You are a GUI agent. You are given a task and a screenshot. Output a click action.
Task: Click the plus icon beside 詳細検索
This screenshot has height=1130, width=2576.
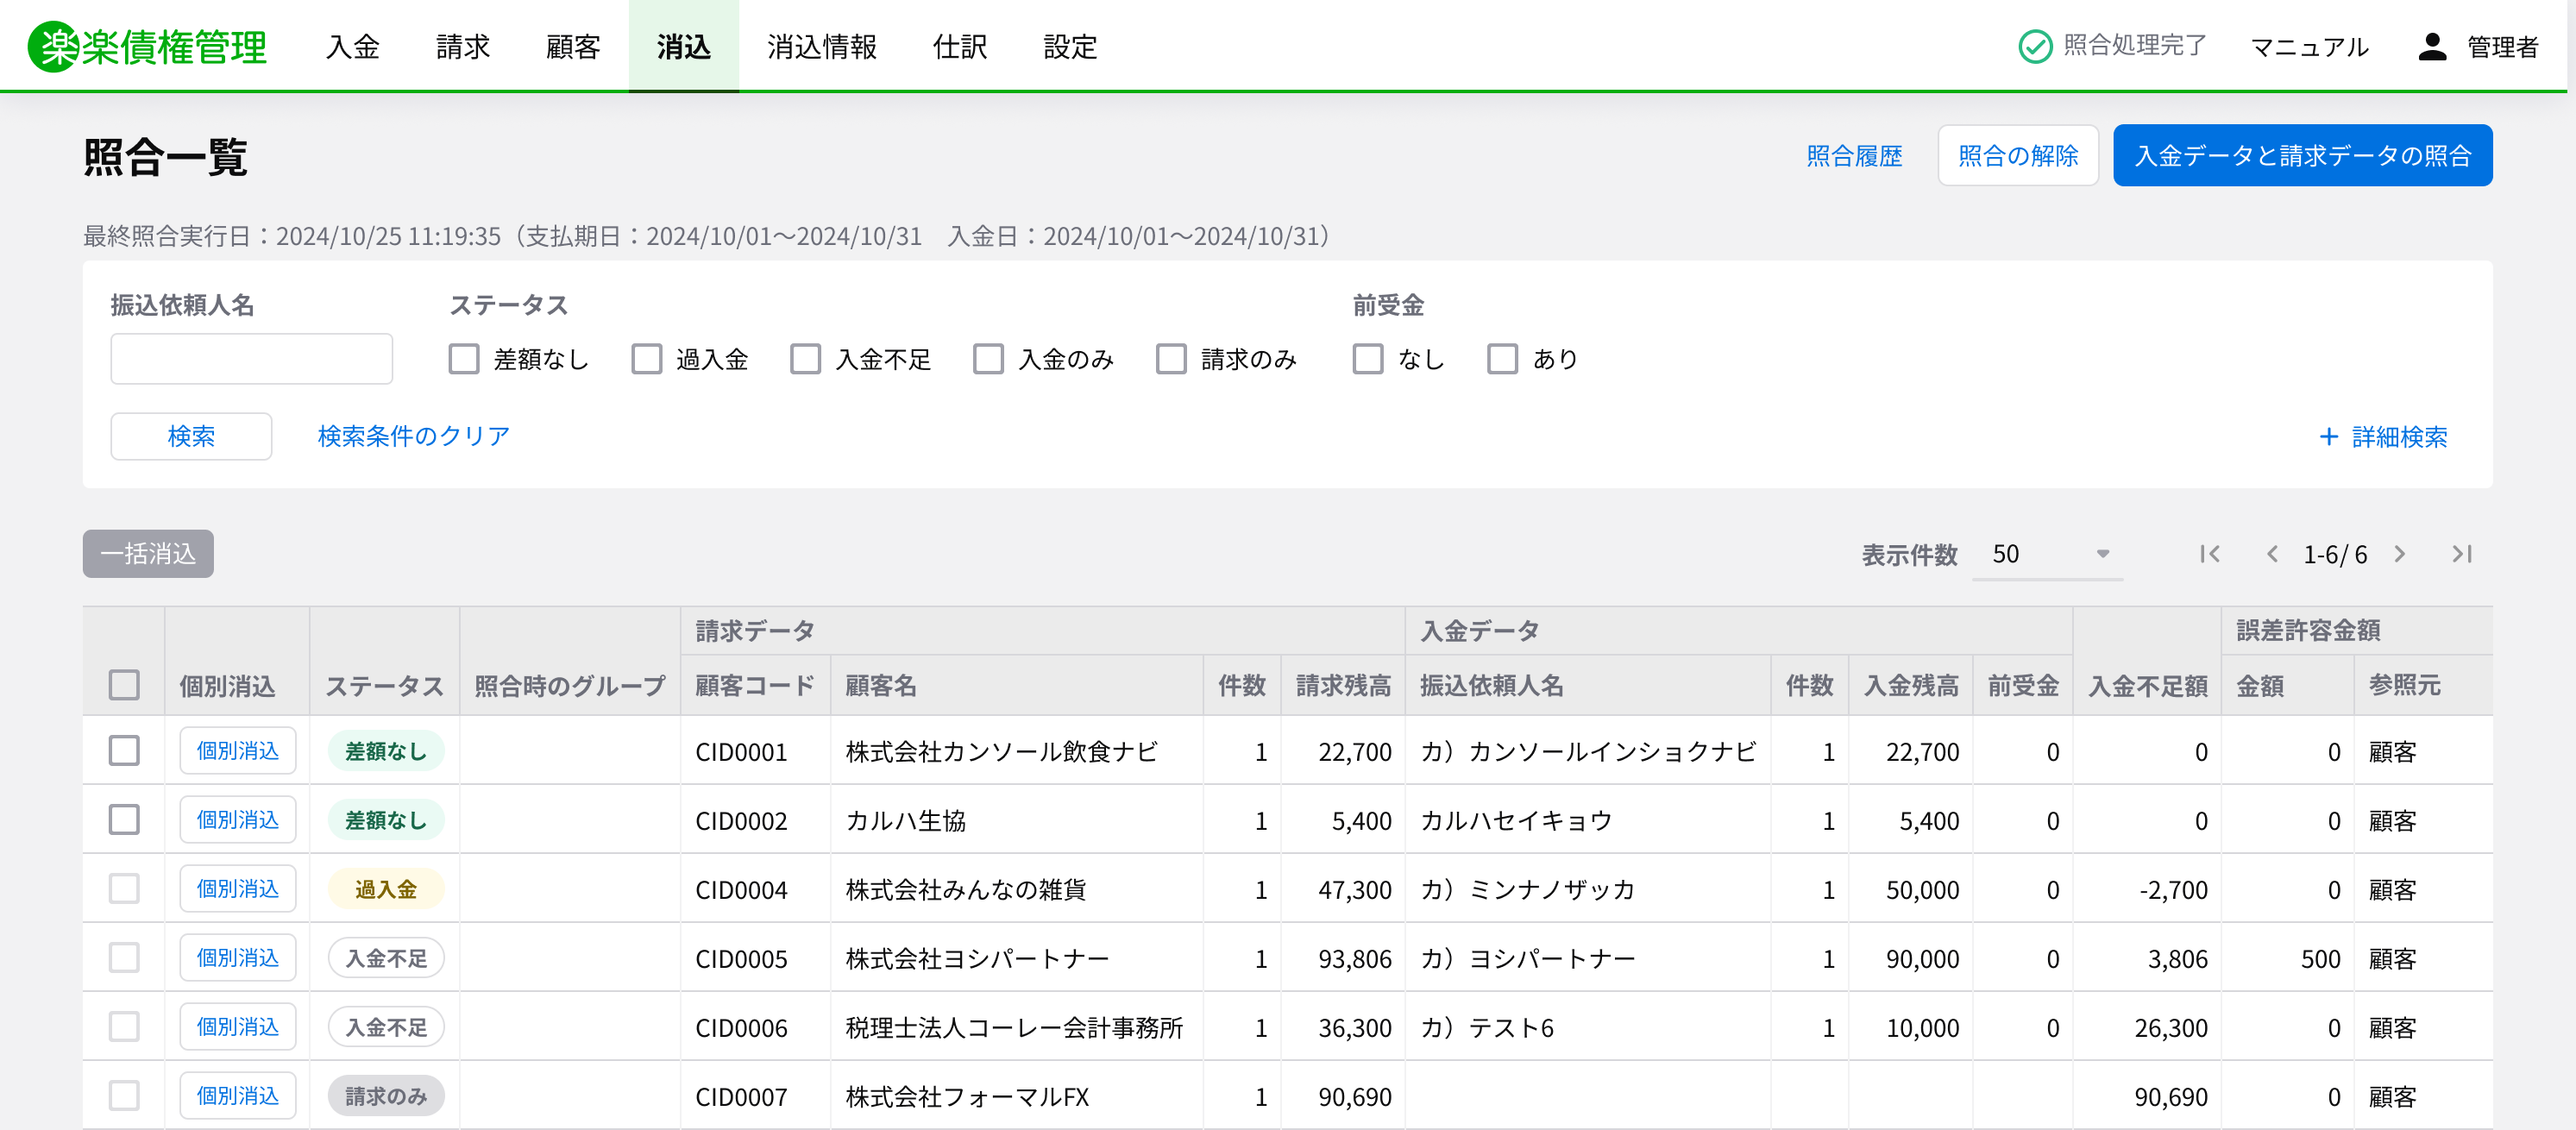tap(2328, 437)
